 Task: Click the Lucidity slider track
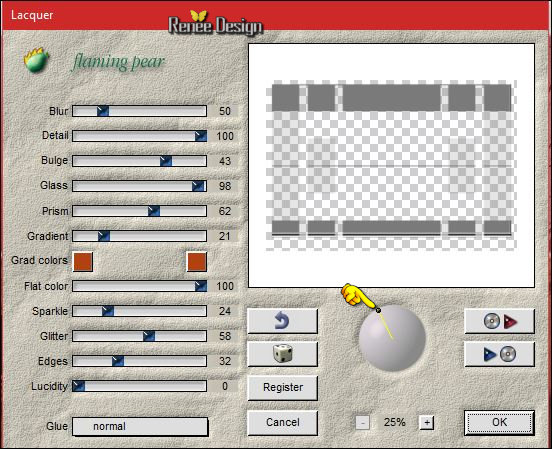139,386
